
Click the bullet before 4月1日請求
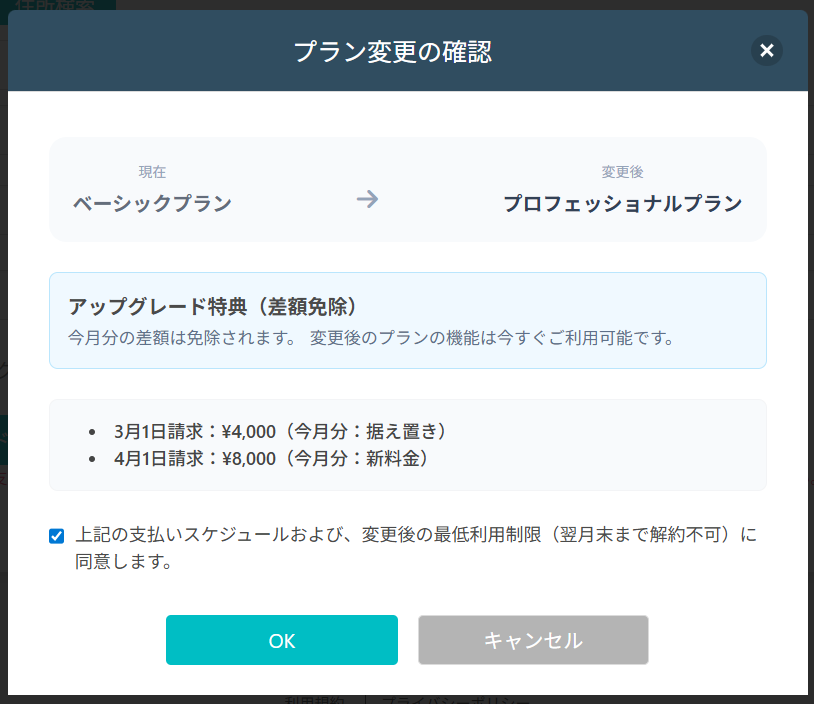click(x=93, y=460)
